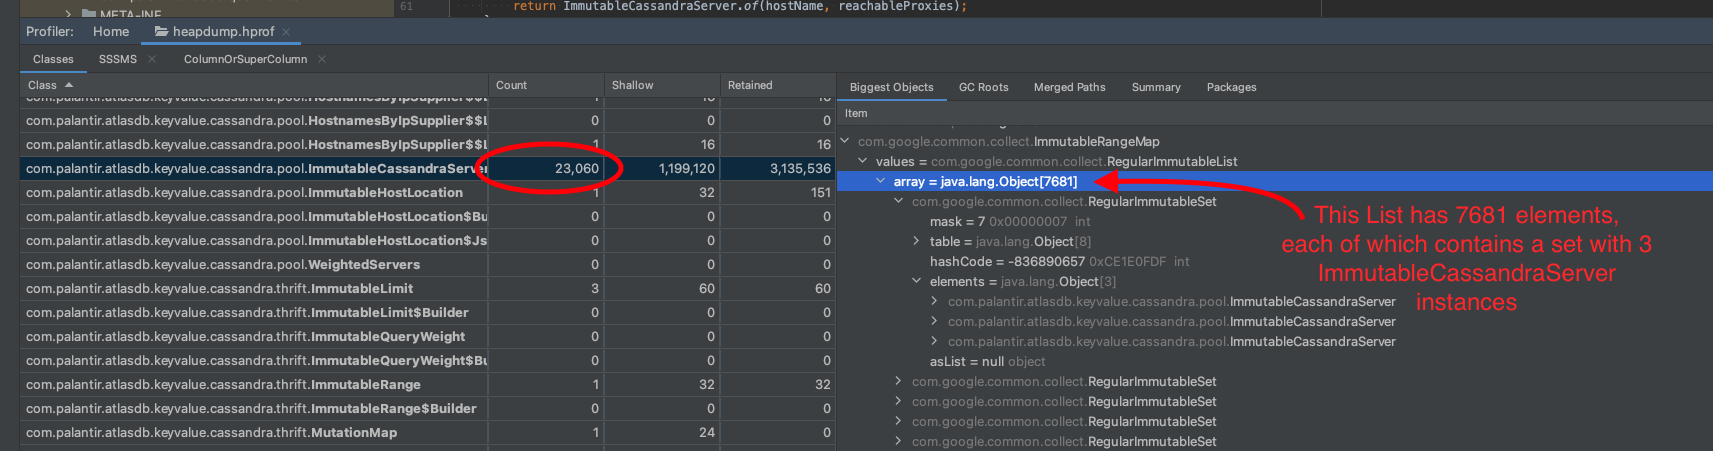Image resolution: width=1713 pixels, height=451 pixels.
Task: Switch to the Classes tab
Action: [x=53, y=59]
